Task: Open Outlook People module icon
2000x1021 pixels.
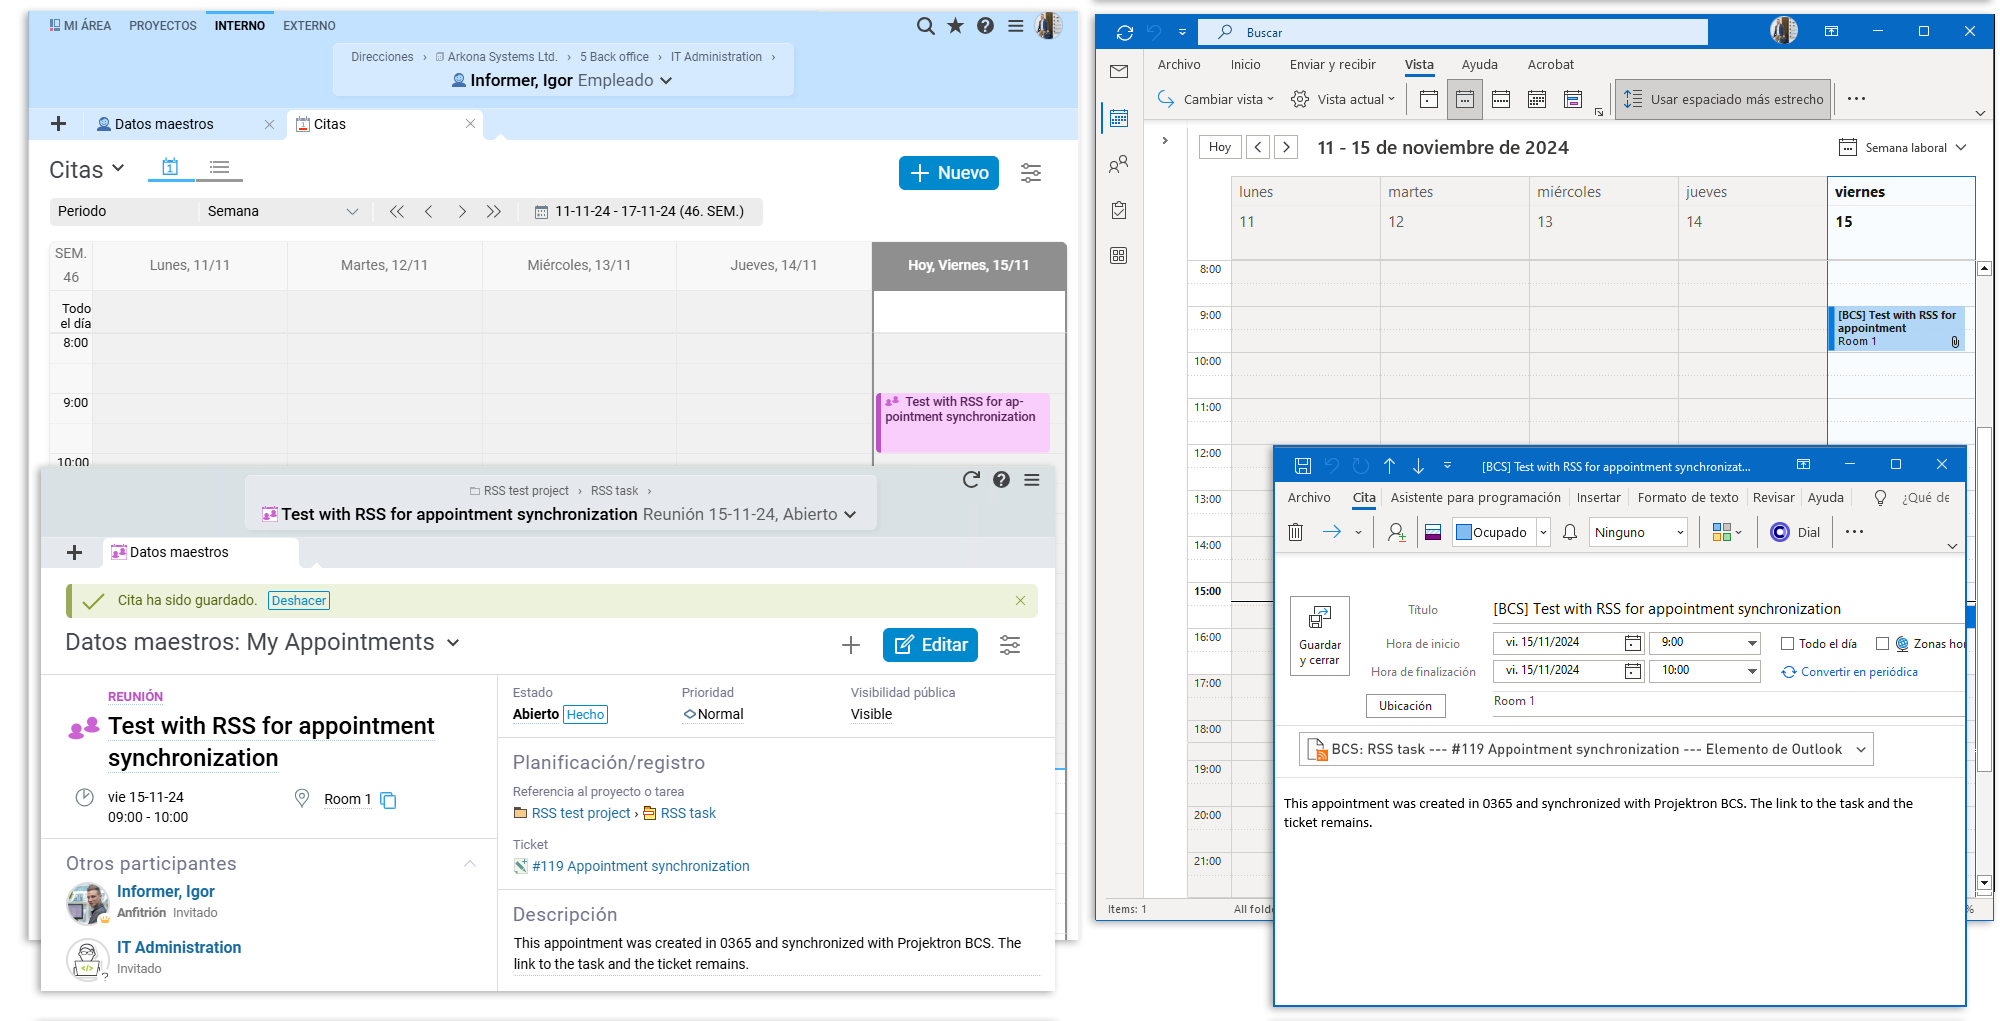Action: point(1119,164)
